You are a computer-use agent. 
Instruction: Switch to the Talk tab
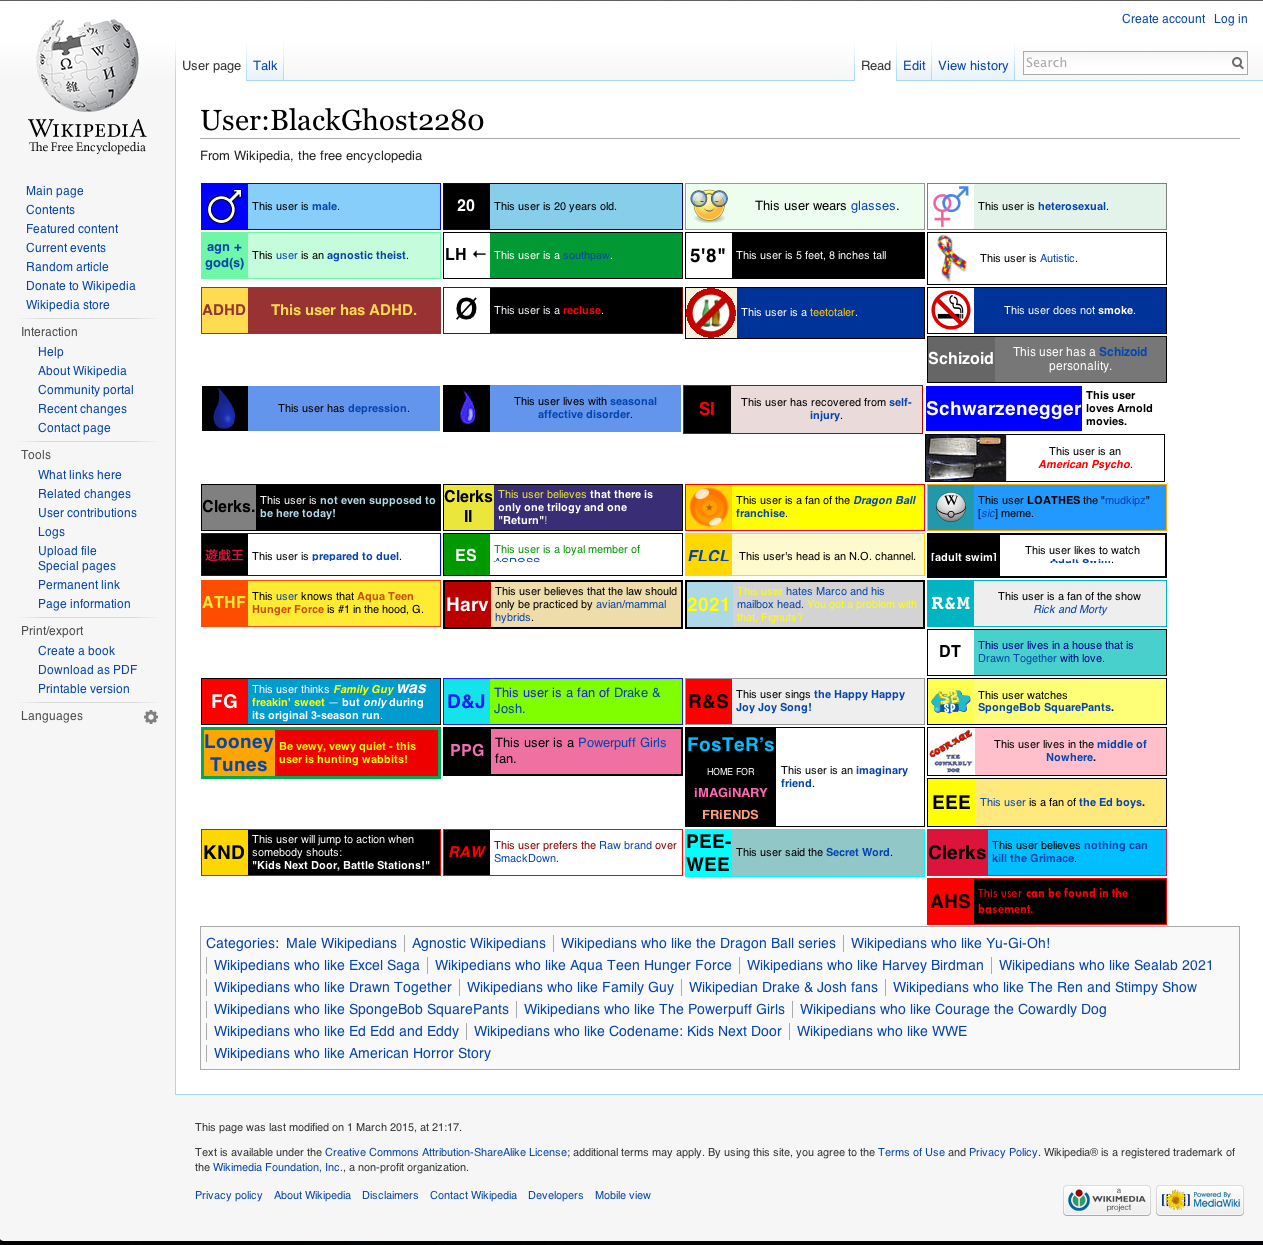coord(265,65)
